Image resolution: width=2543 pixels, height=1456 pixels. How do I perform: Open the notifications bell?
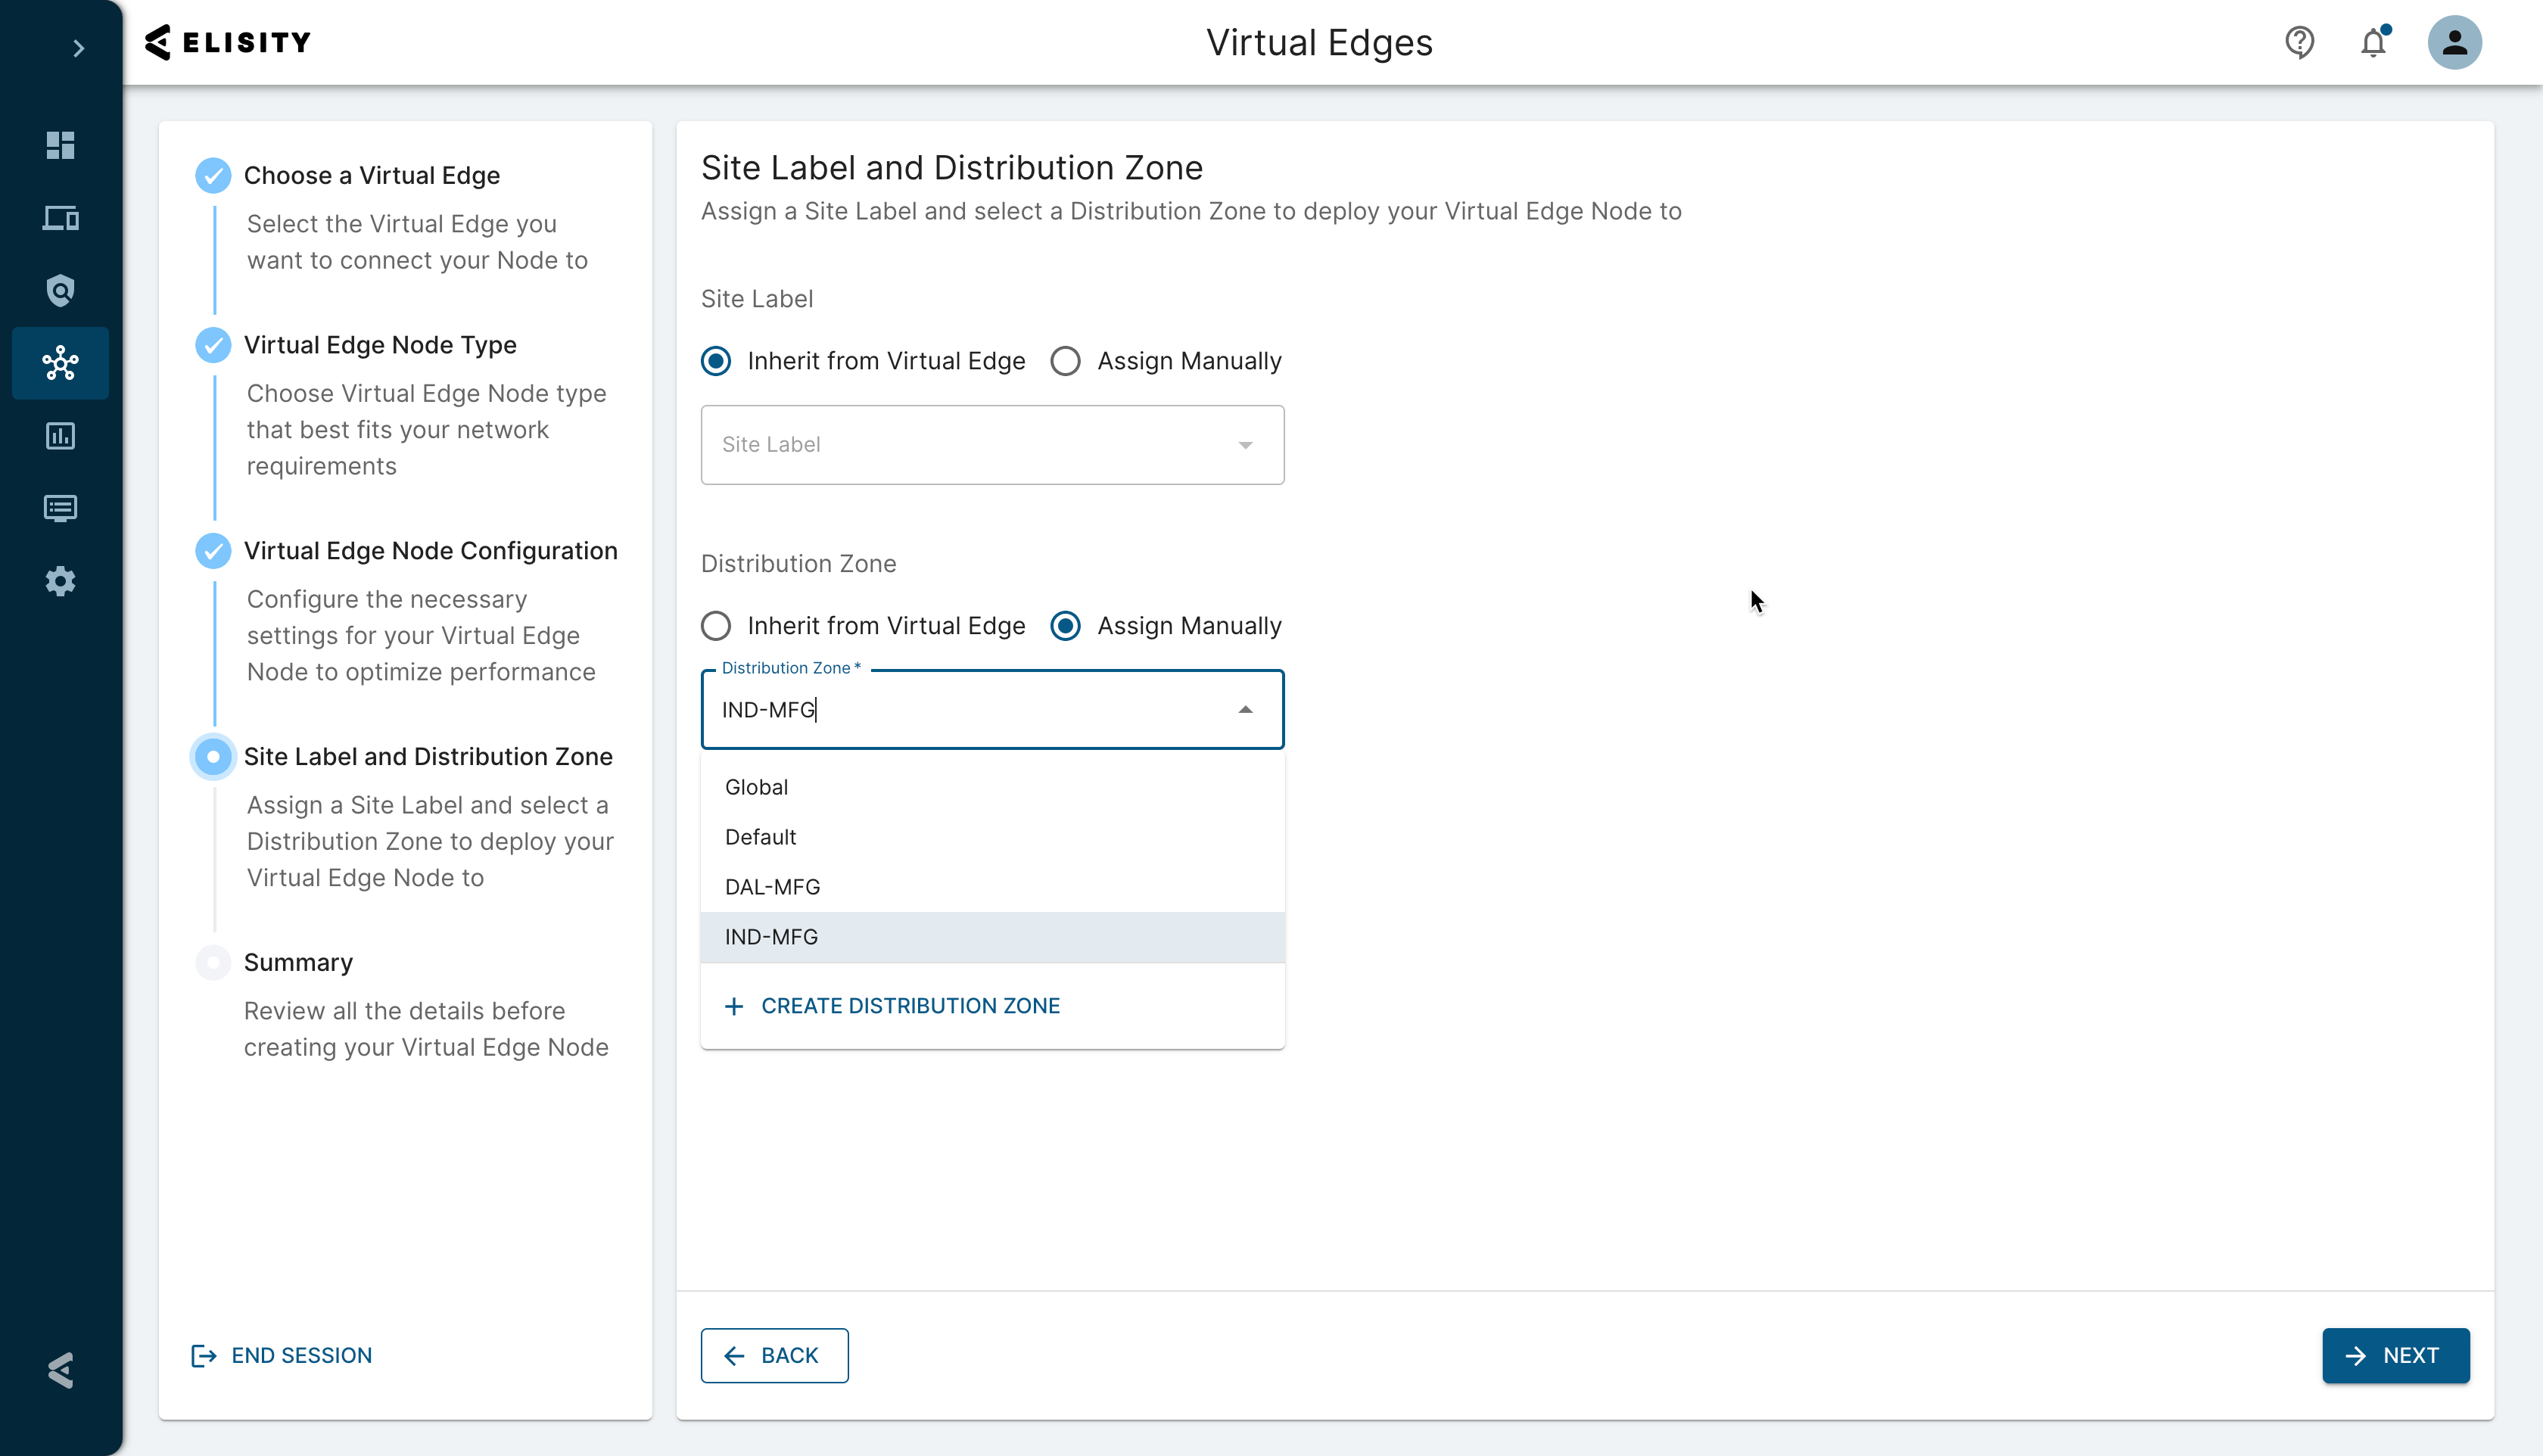(2373, 43)
